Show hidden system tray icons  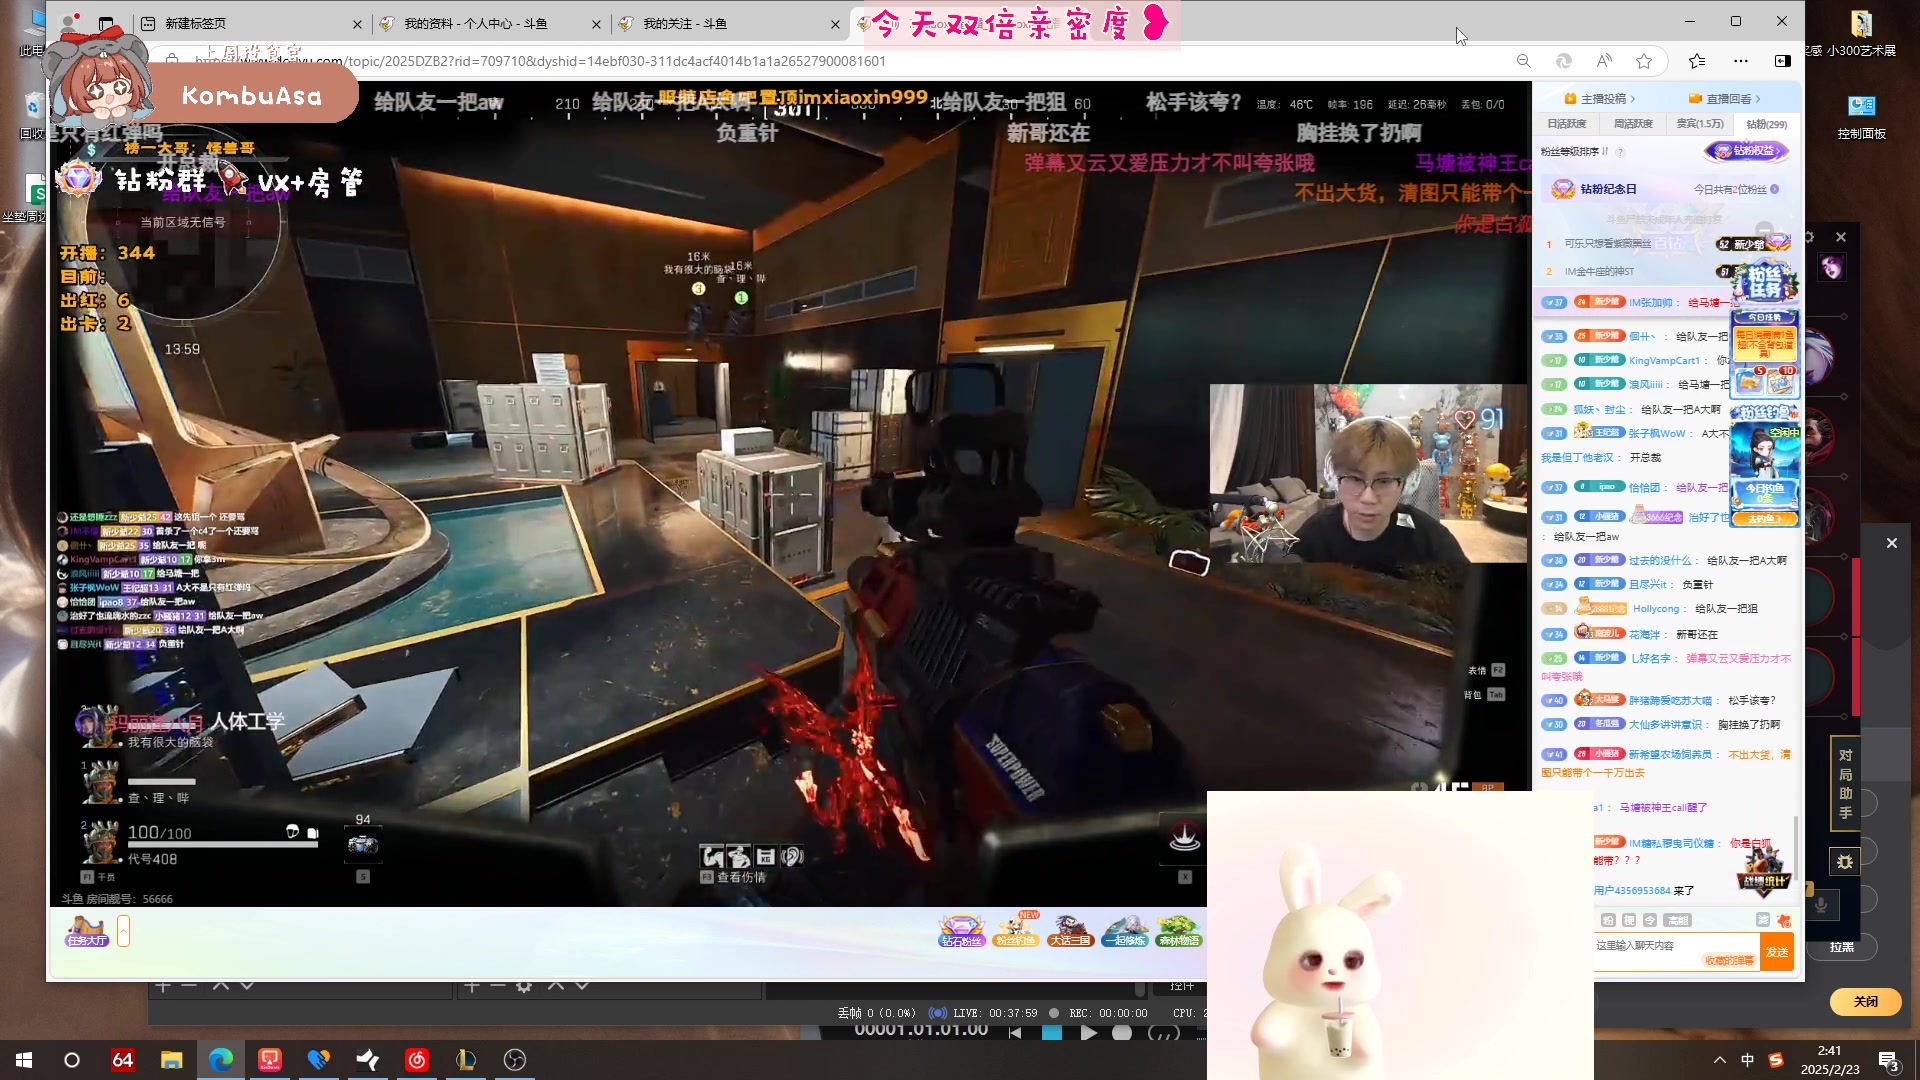click(x=1720, y=1060)
